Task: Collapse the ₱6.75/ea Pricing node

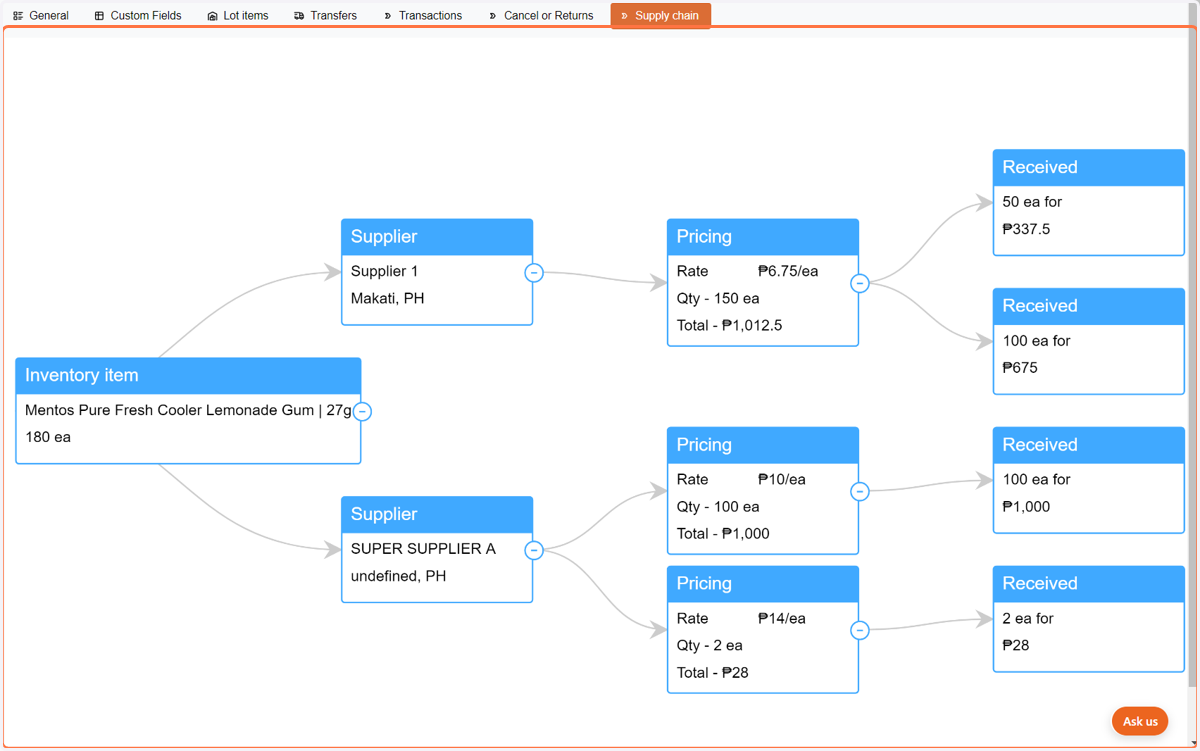Action: click(x=860, y=283)
